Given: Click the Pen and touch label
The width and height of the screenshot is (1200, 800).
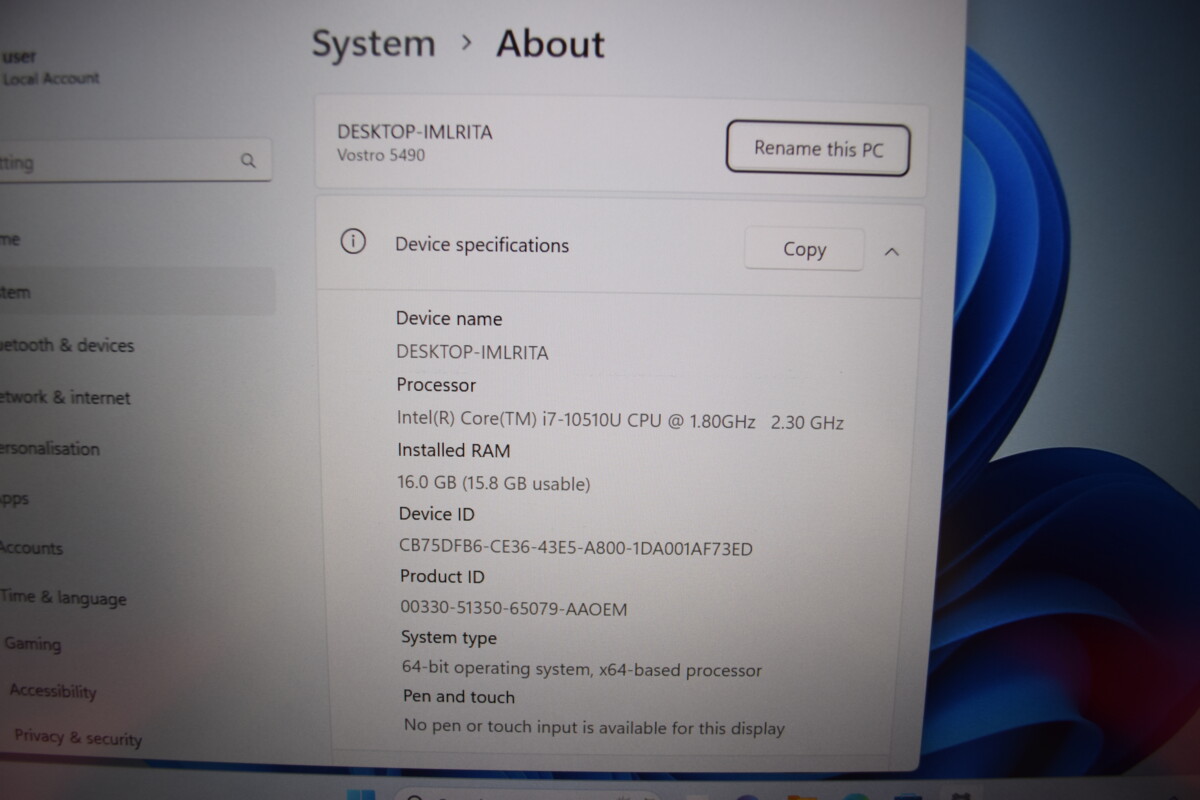Looking at the screenshot, I should click(x=459, y=697).
